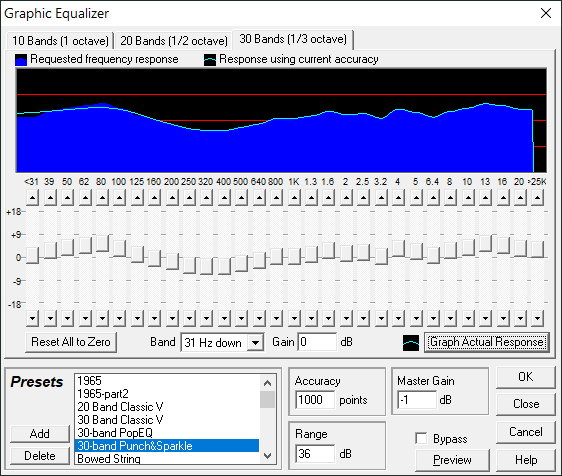Click the frequency response graph display
This screenshot has width=562, height=476.
(x=281, y=120)
